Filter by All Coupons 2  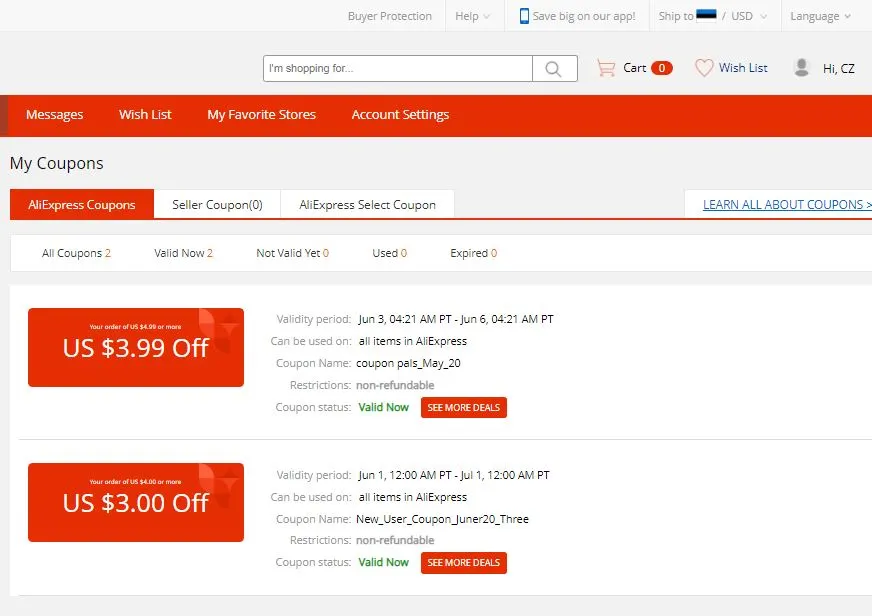click(x=76, y=253)
